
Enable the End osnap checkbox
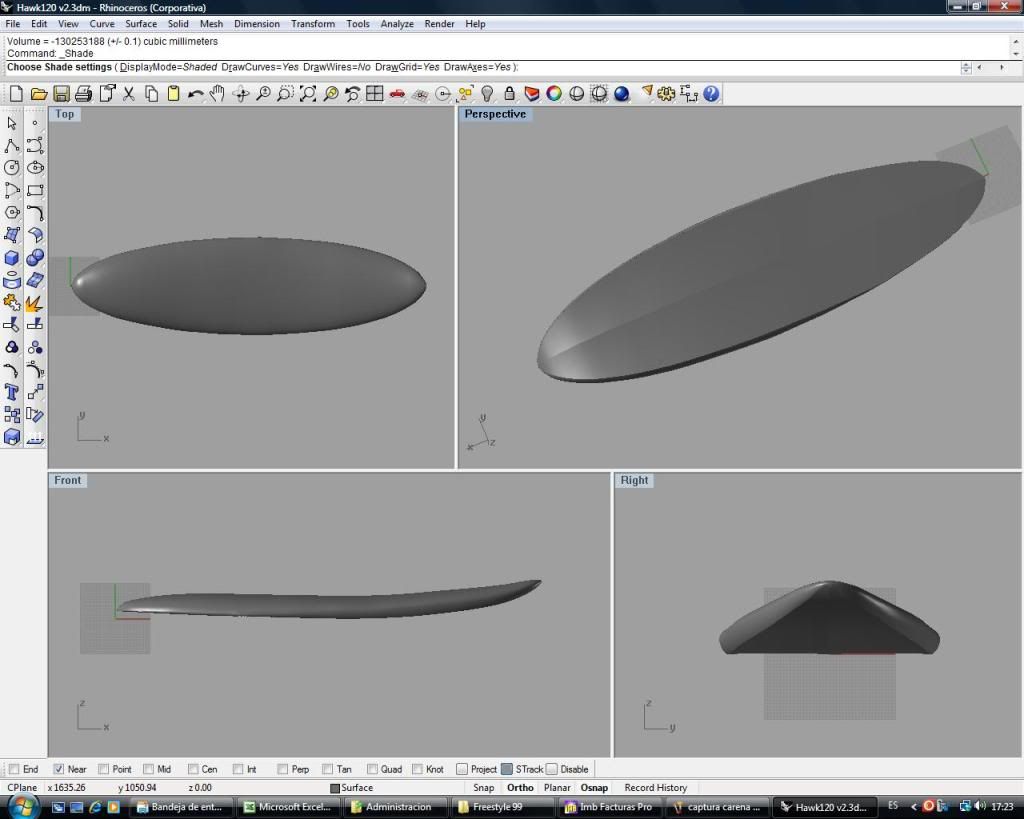click(x=14, y=769)
